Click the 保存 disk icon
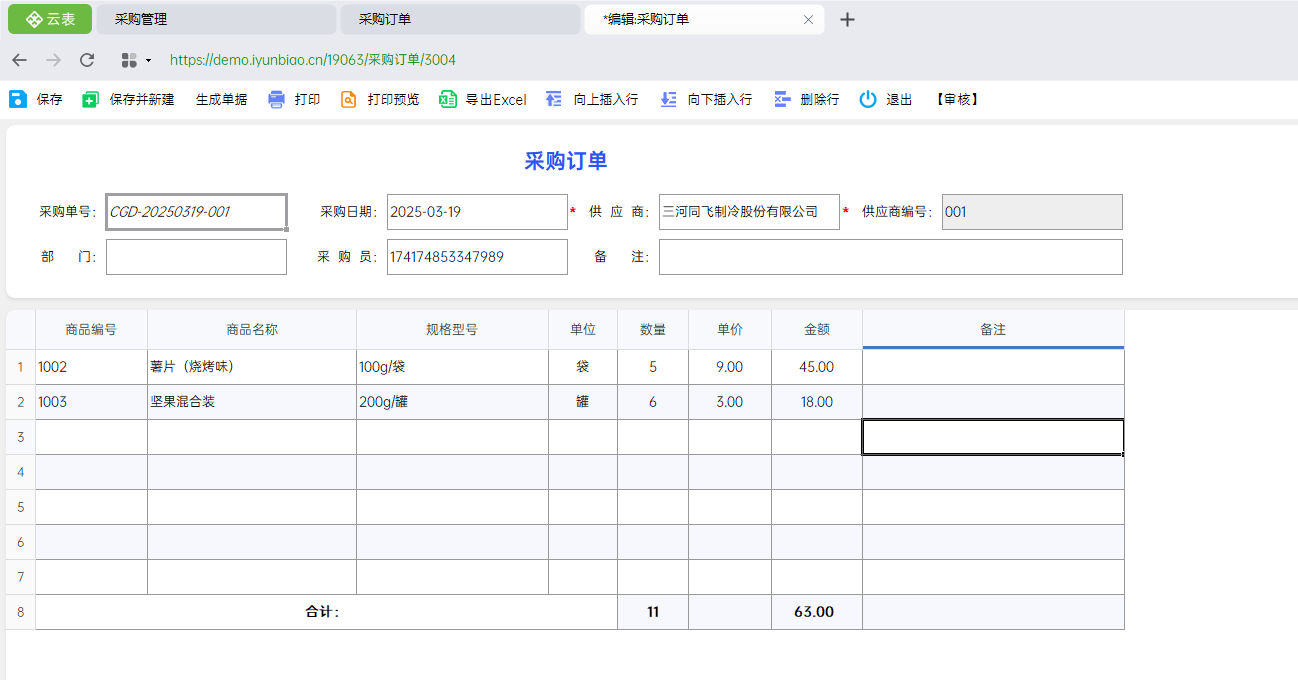Image resolution: width=1298 pixels, height=680 pixels. point(18,99)
